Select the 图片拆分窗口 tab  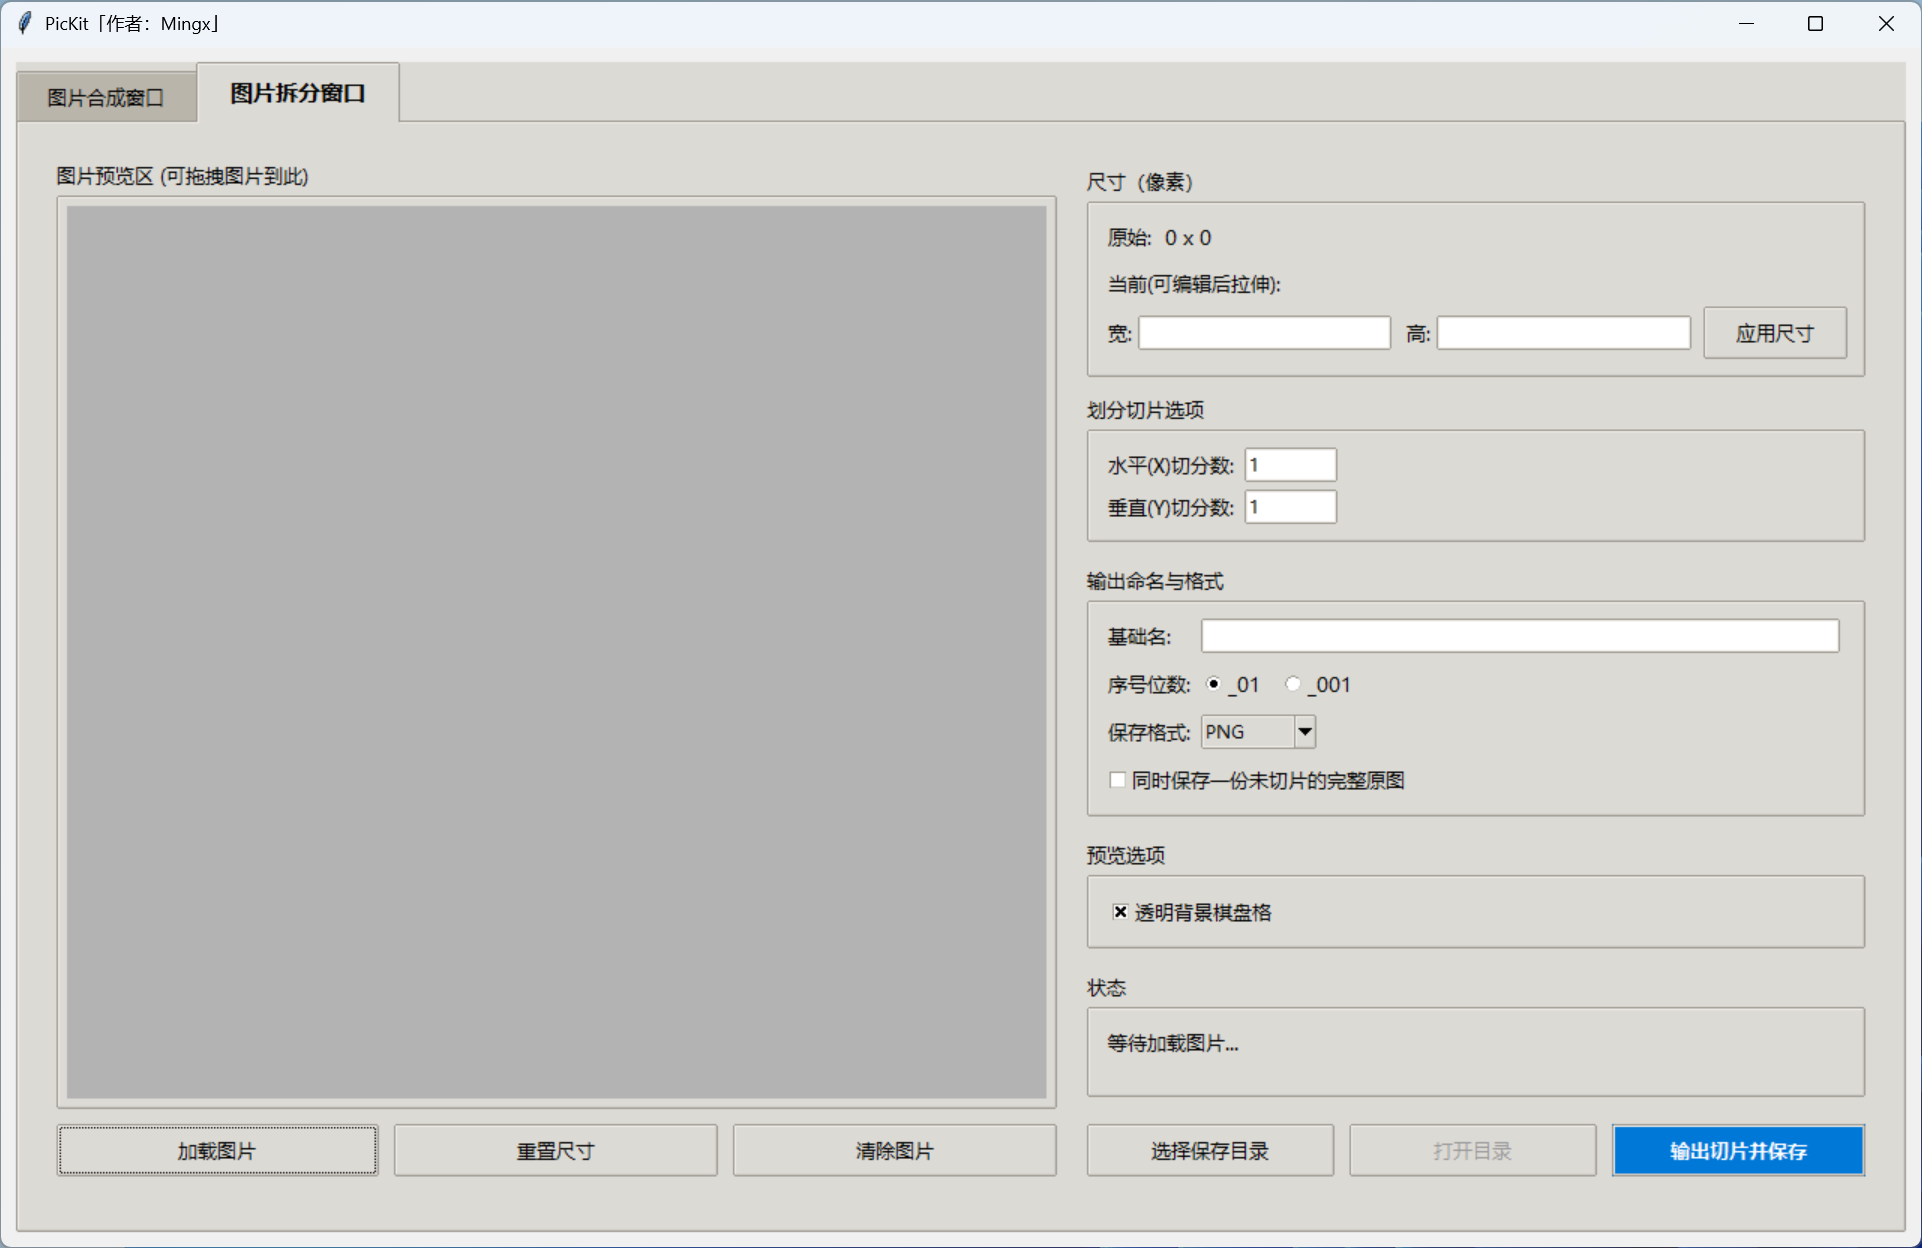(x=297, y=91)
